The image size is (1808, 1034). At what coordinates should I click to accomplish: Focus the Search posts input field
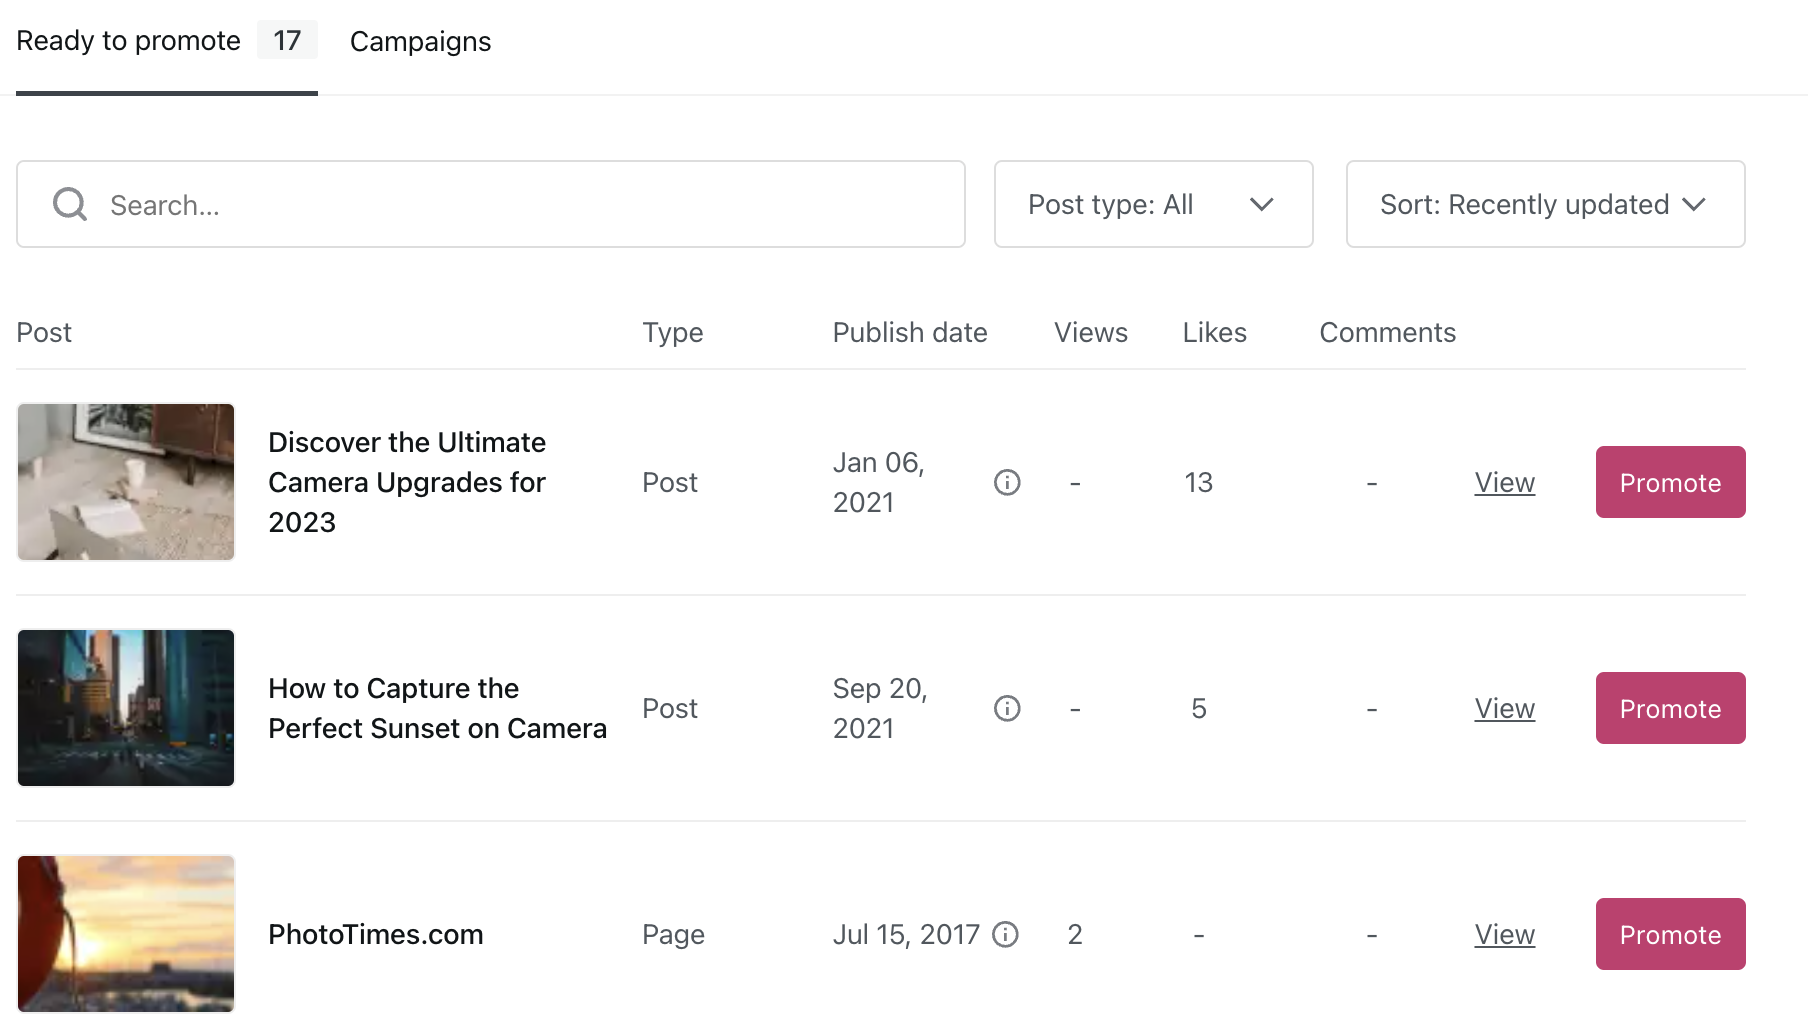point(490,204)
